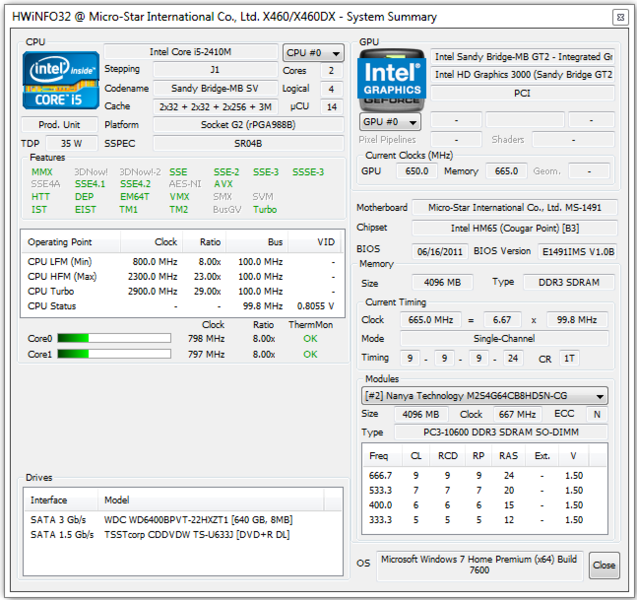
Task: Click the Clock header in operating point table
Action: (151, 242)
